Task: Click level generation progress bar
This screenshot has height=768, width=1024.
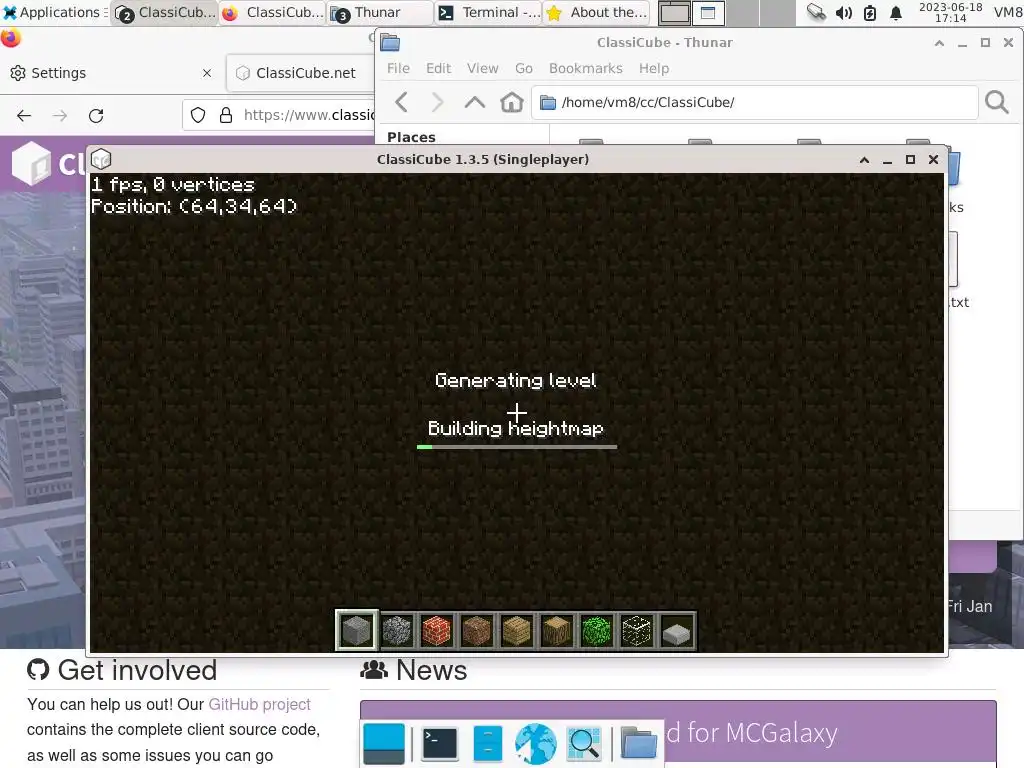Action: click(x=517, y=447)
